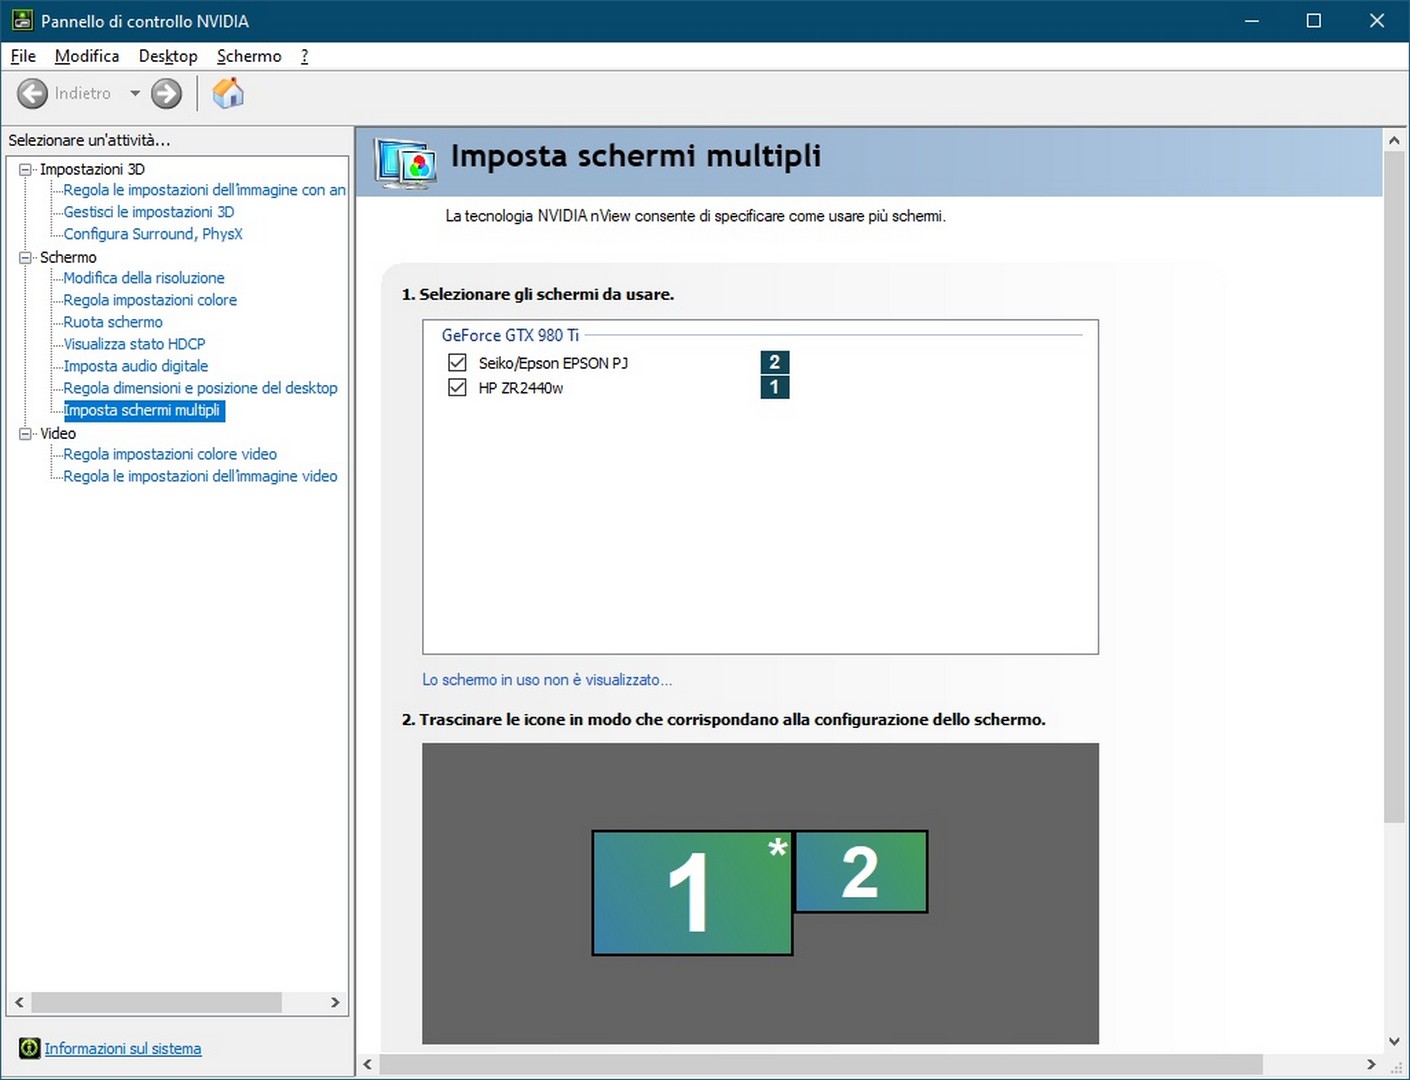
Task: Close the NVIDIA control panel window
Action: 1377,20
